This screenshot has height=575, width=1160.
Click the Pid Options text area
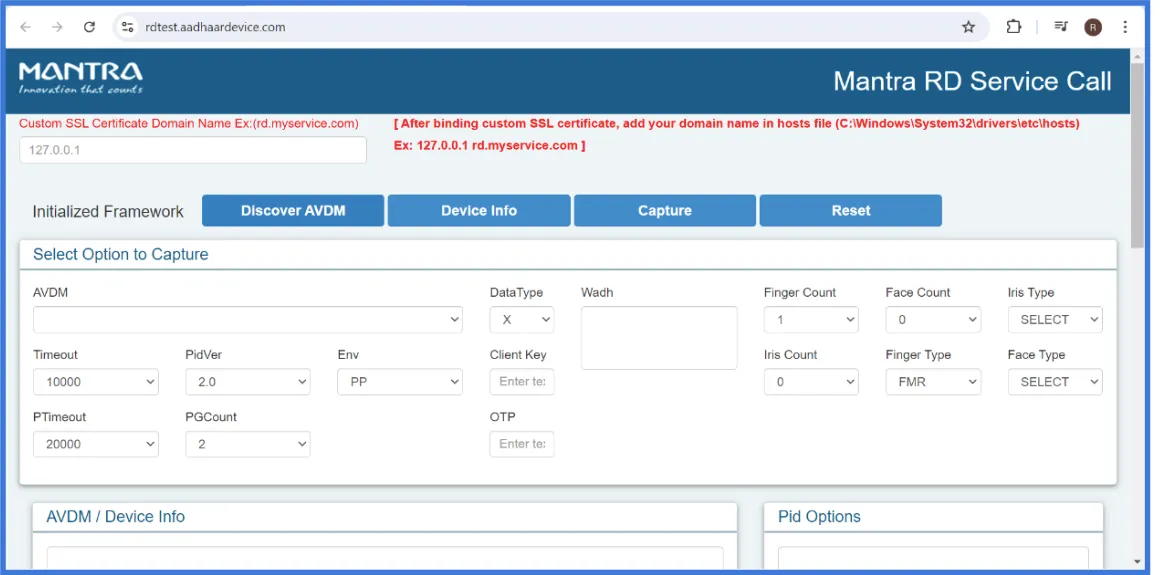click(x=933, y=558)
